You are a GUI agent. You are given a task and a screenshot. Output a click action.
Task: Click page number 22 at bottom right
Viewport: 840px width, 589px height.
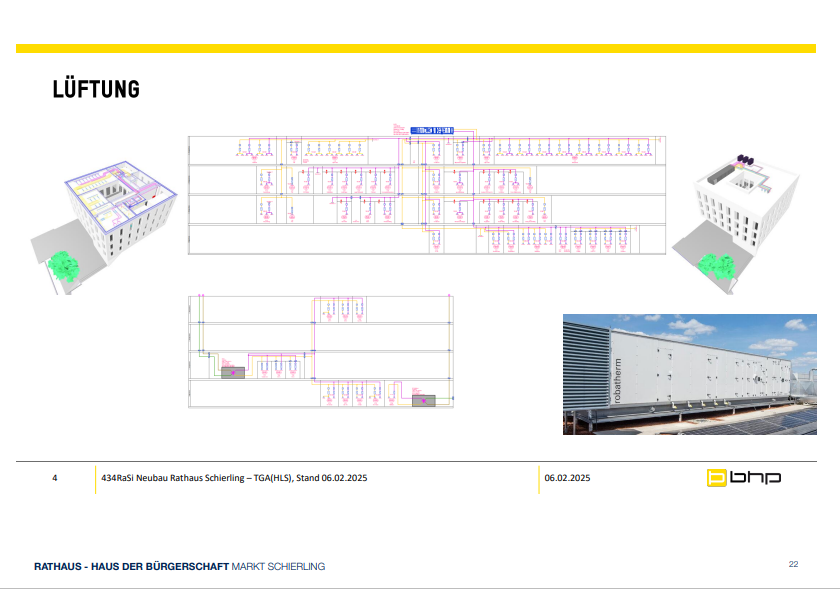793,564
